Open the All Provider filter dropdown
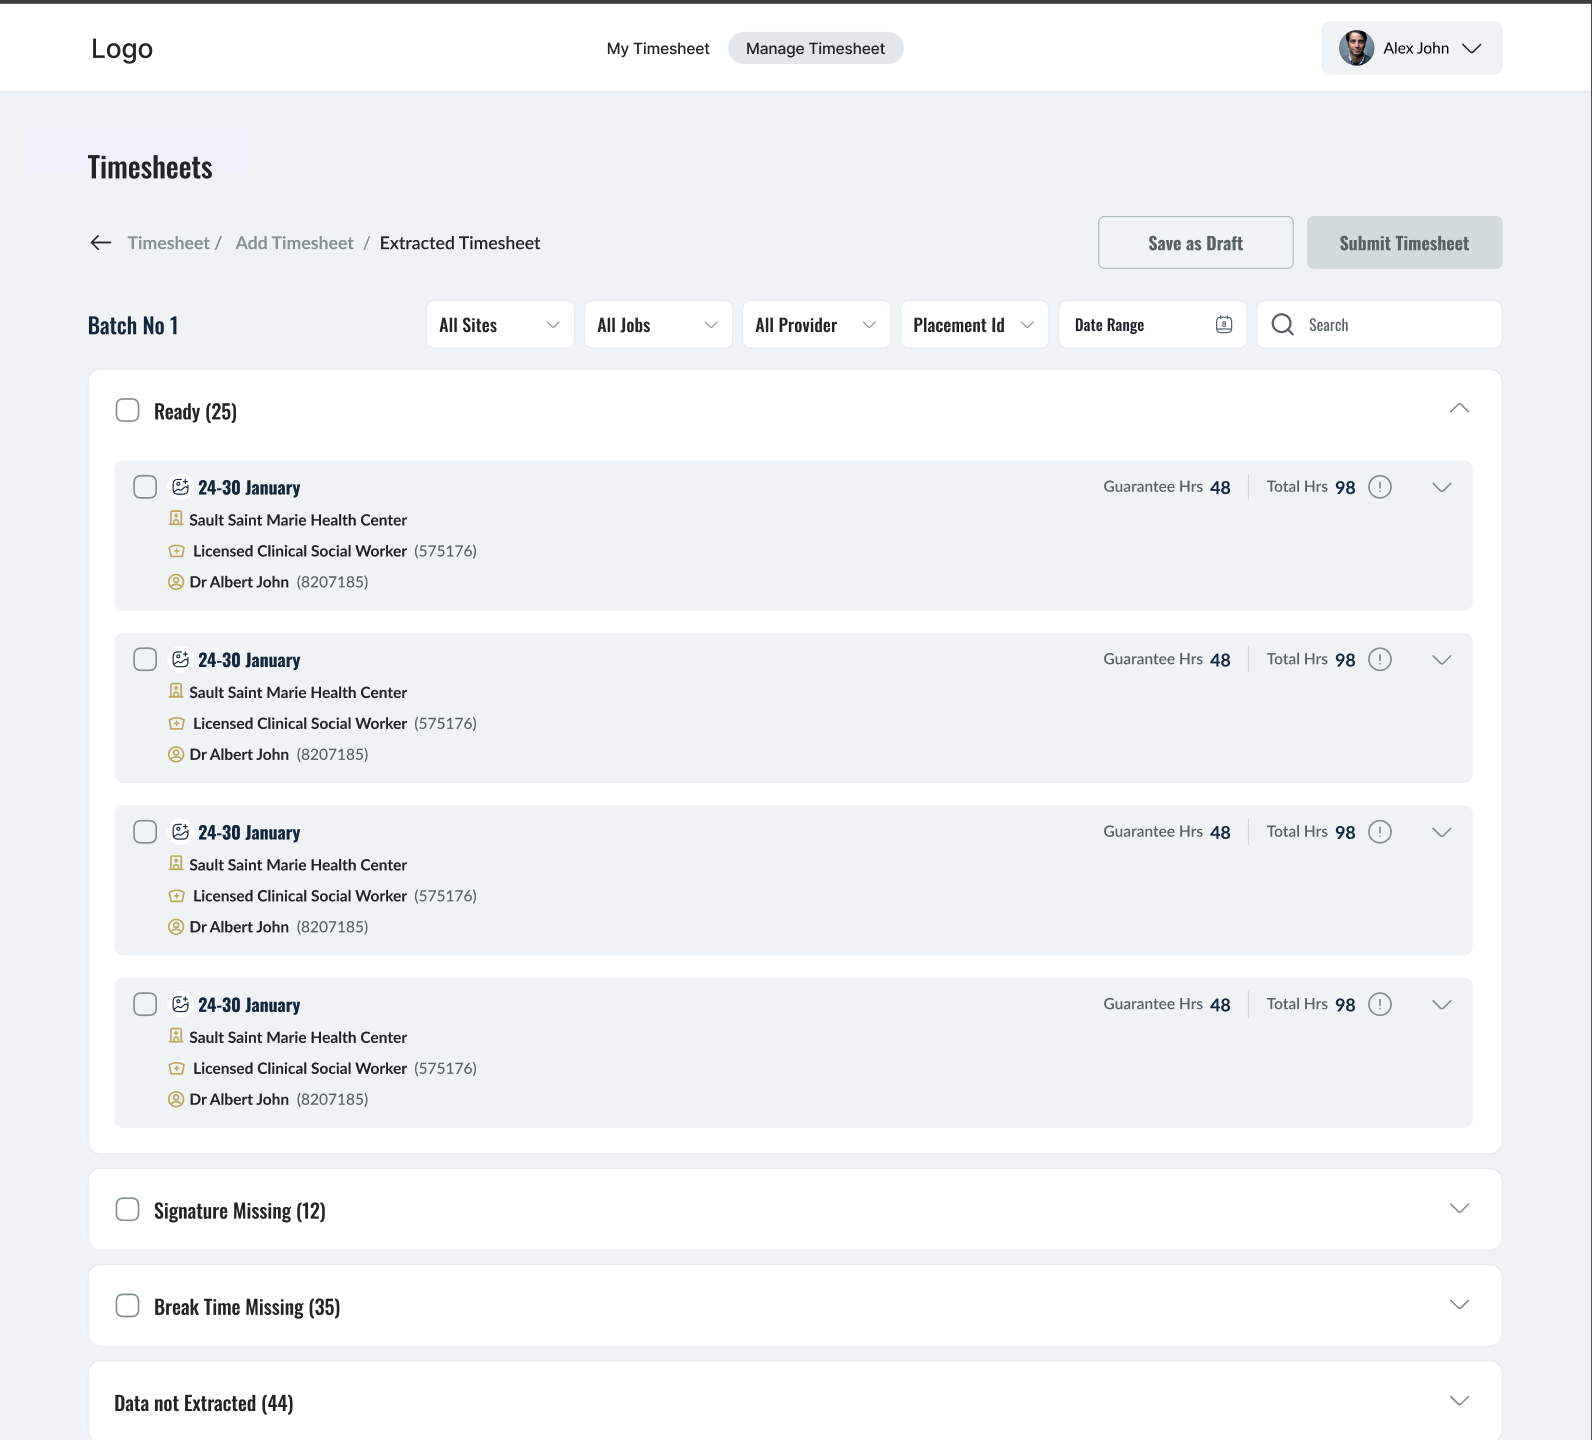The width and height of the screenshot is (1592, 1440). 816,325
